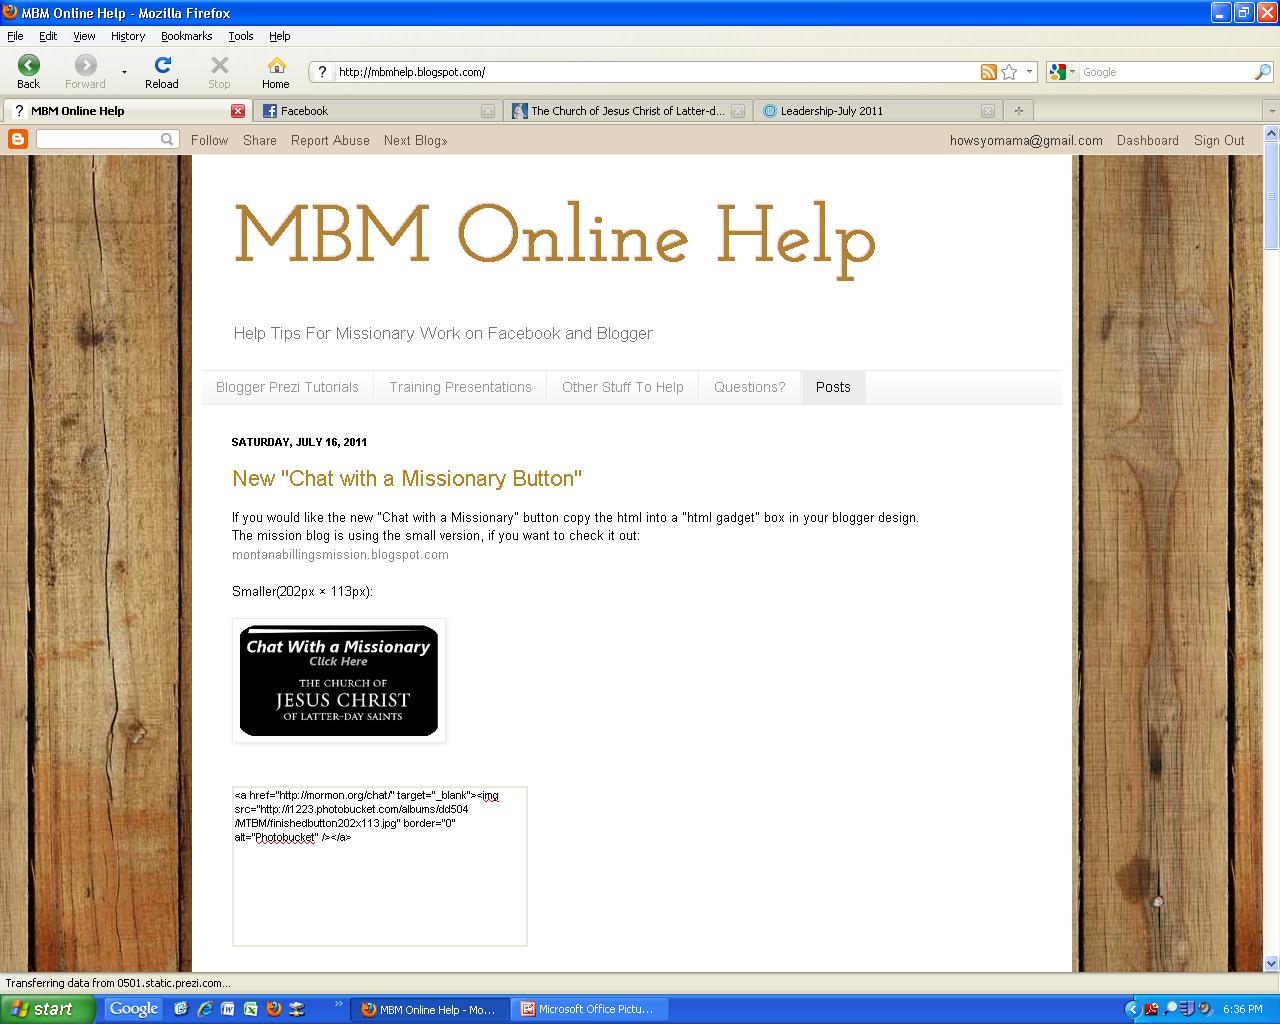Click the Adobe Acrobat tray icon
1280x1024 pixels.
[1152, 1009]
